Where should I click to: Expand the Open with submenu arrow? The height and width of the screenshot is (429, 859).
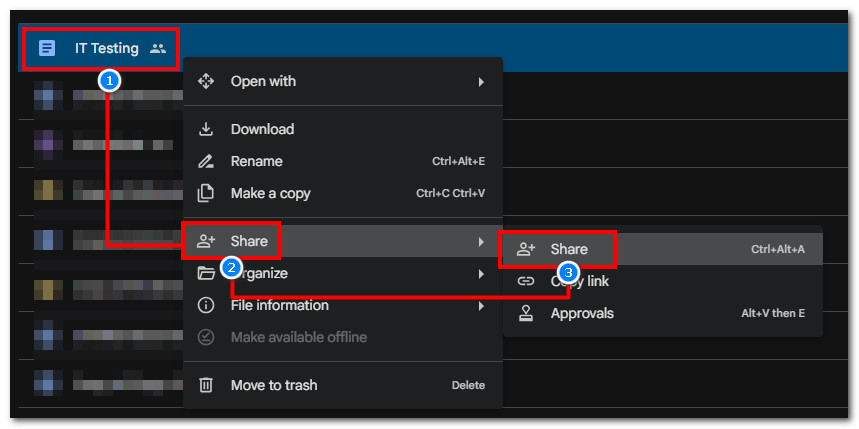tap(481, 82)
